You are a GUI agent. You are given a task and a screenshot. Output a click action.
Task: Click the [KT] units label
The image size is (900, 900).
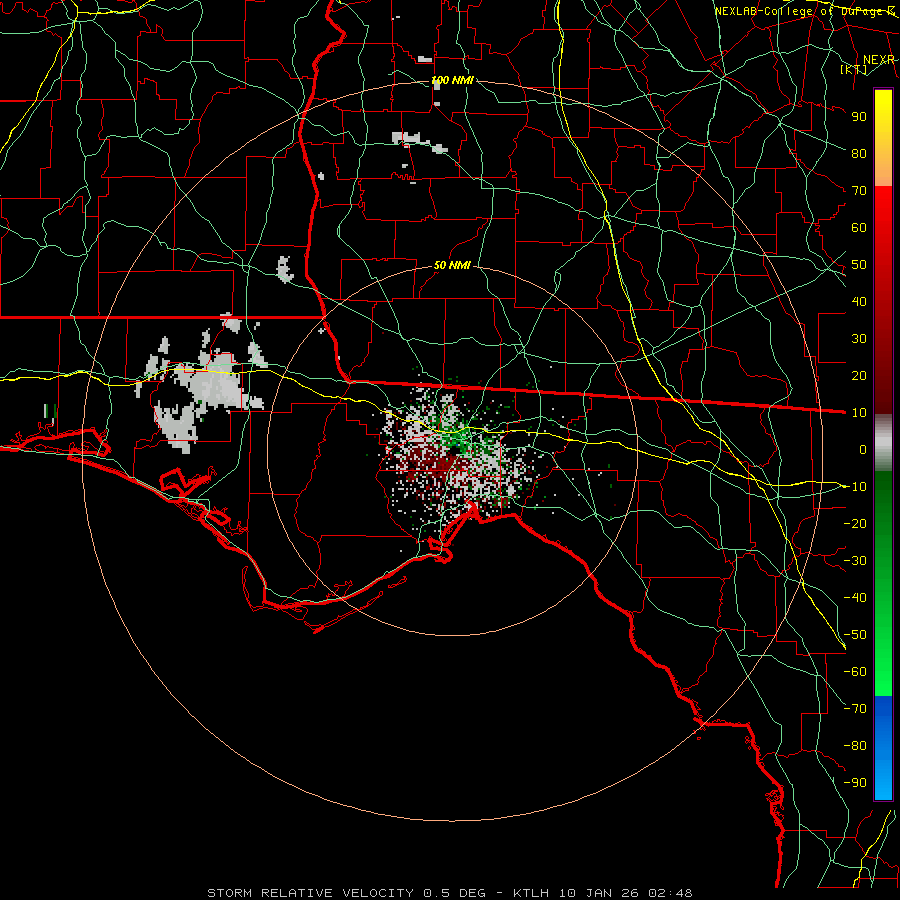853,69
